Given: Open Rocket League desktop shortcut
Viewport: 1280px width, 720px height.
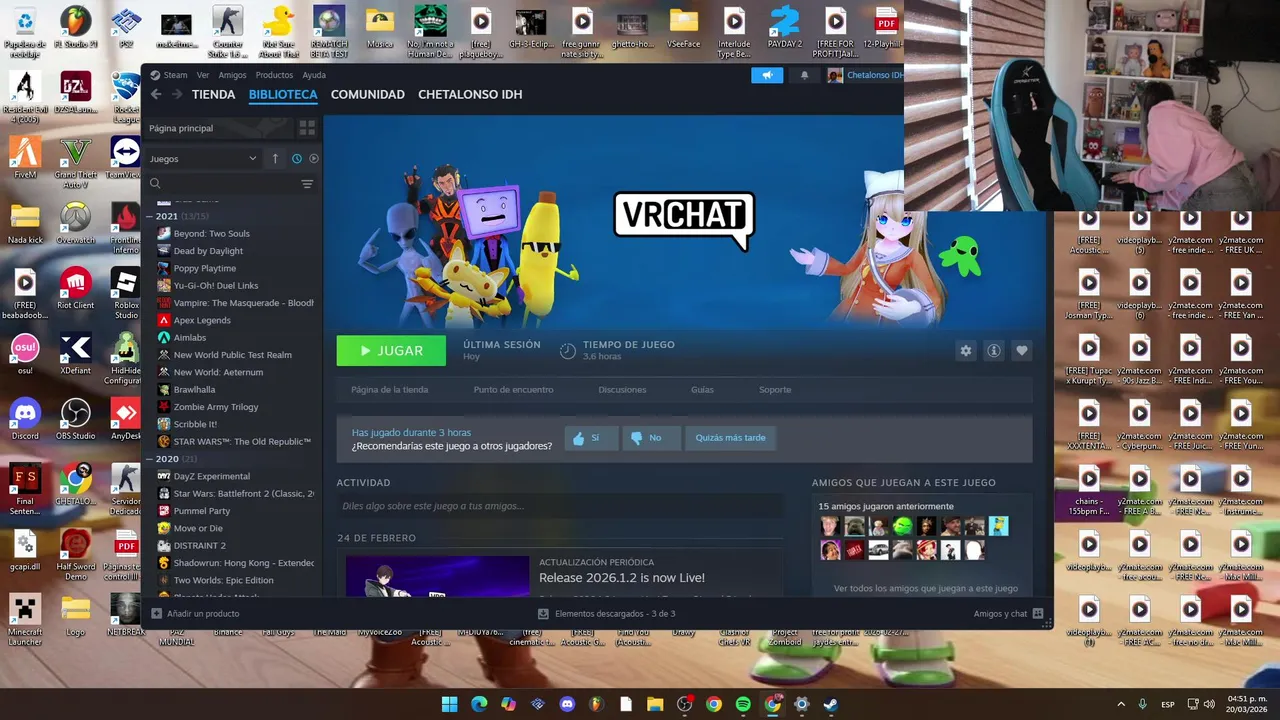Looking at the screenshot, I should (x=125, y=98).
